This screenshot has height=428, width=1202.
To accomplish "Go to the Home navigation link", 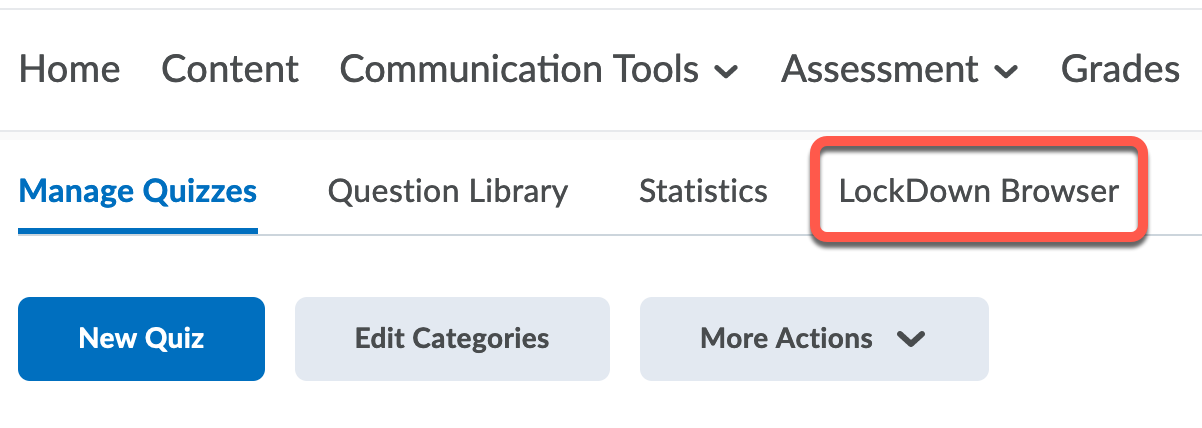I will [x=70, y=69].
